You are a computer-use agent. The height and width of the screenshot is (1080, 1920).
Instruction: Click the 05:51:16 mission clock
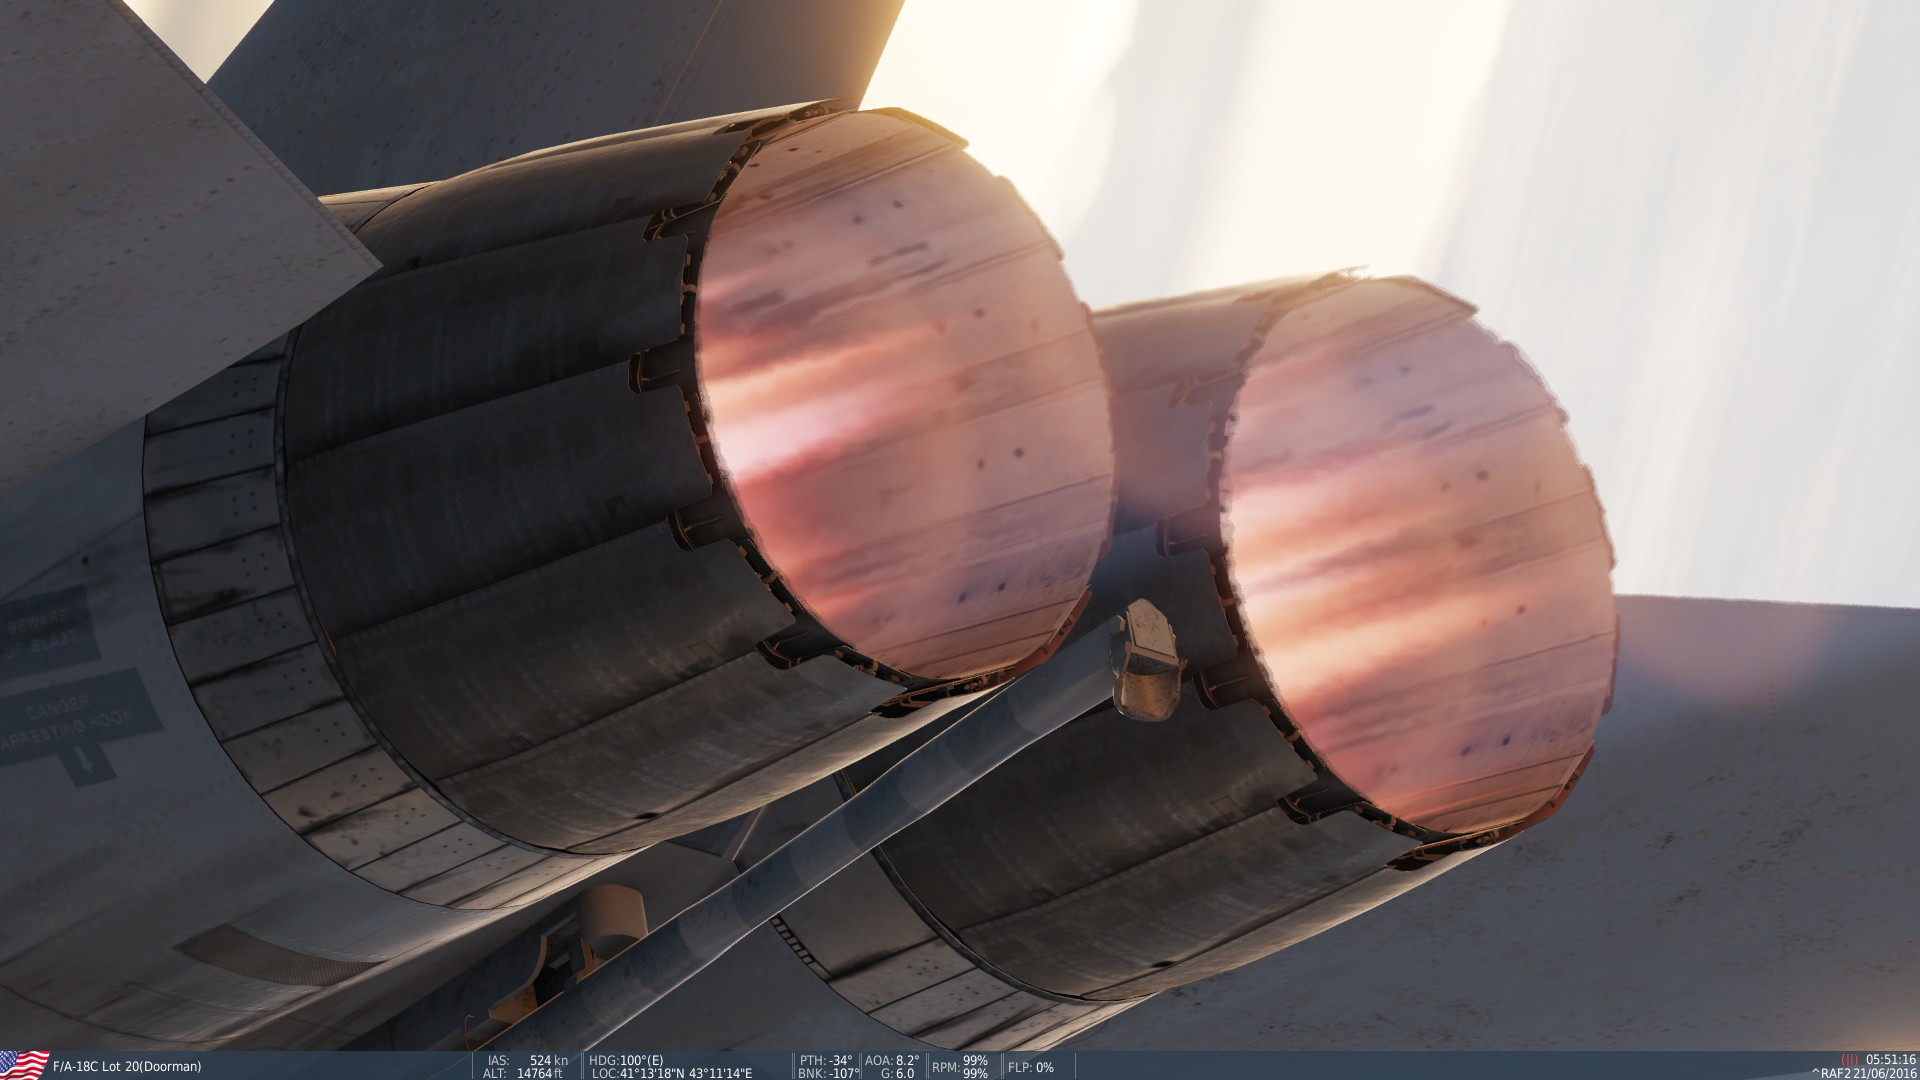[x=1892, y=1060]
